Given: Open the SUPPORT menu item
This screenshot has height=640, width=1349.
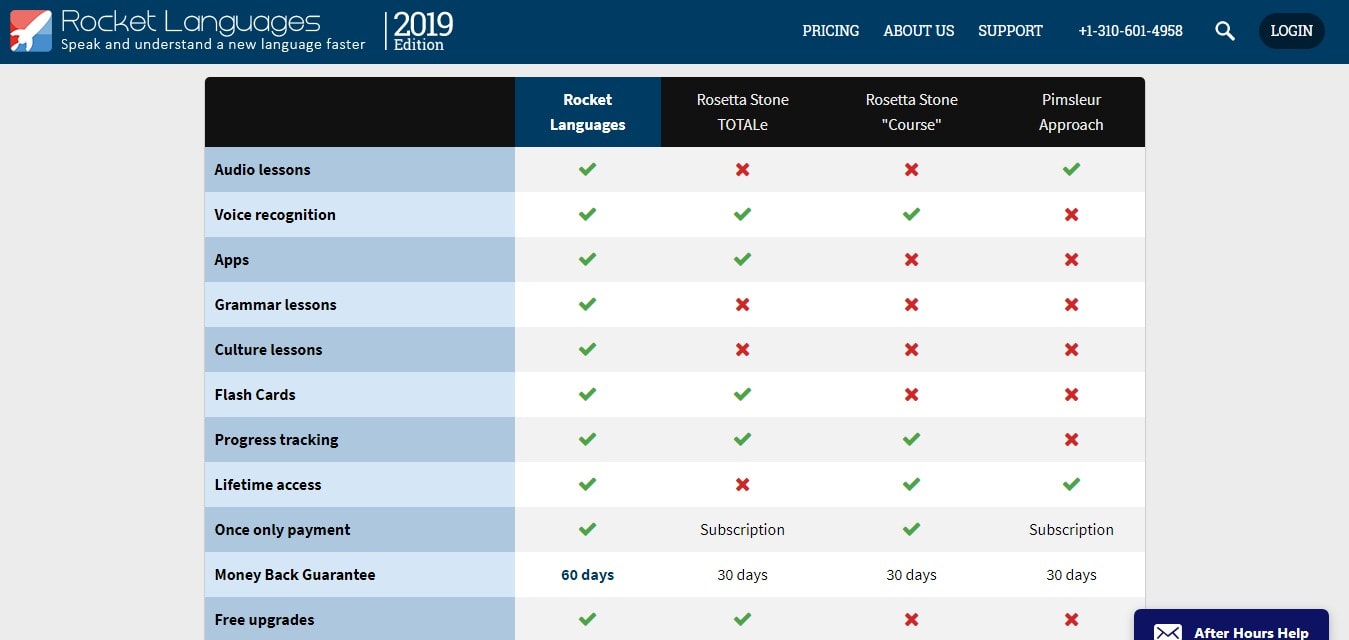Looking at the screenshot, I should pyautogui.click(x=1010, y=31).
